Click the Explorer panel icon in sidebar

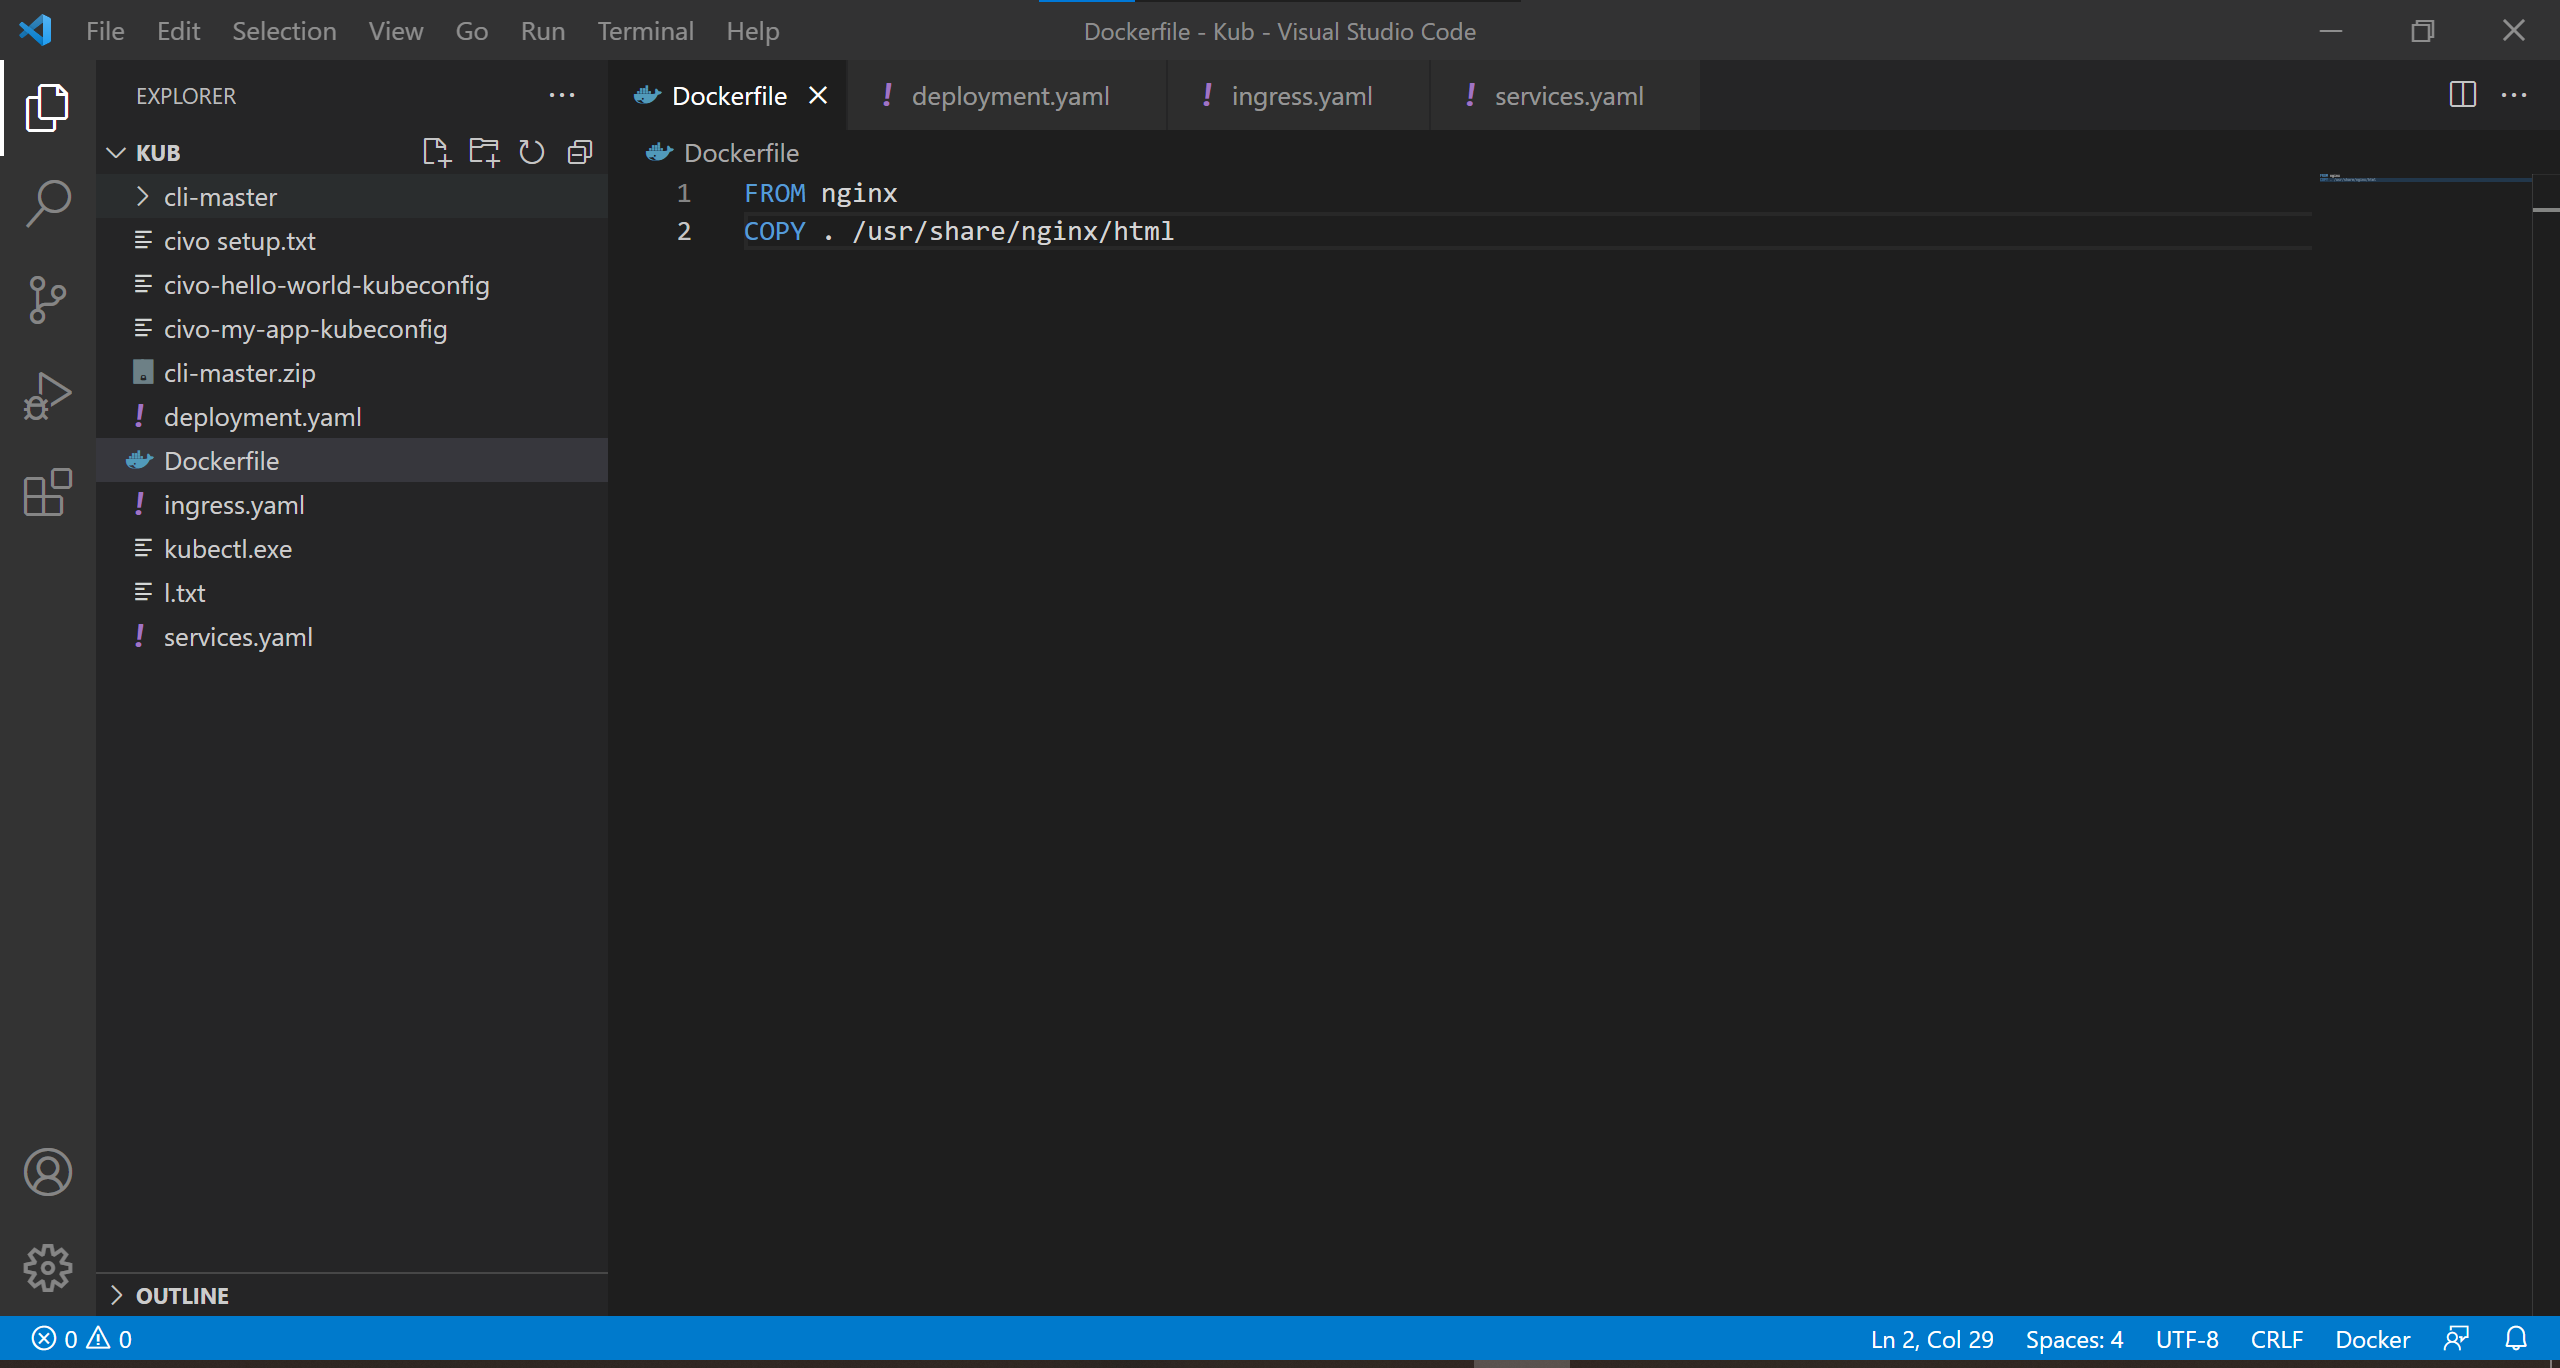click(x=46, y=105)
